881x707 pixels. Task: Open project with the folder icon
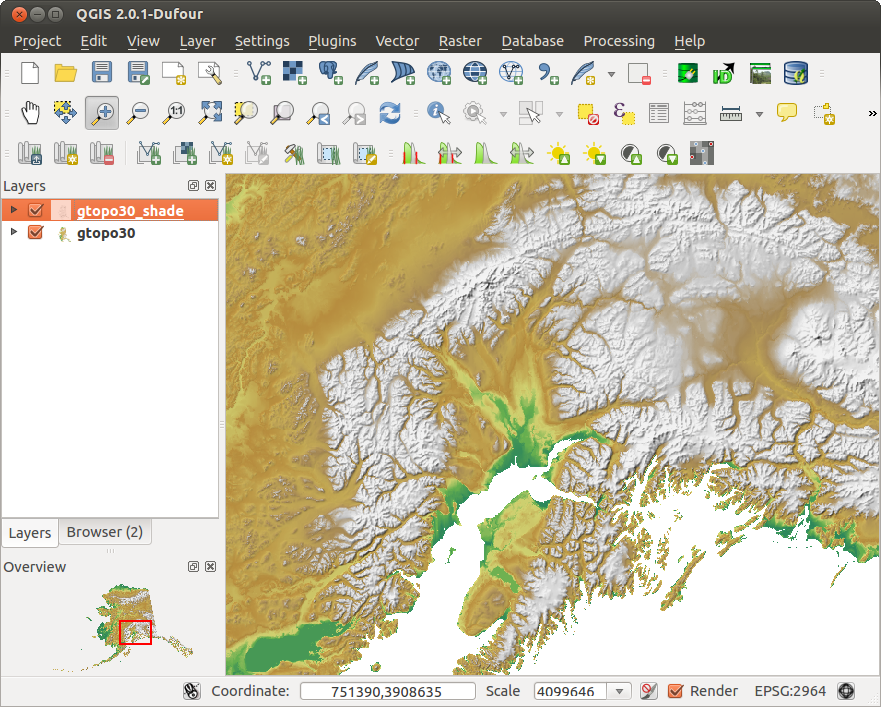pyautogui.click(x=66, y=72)
